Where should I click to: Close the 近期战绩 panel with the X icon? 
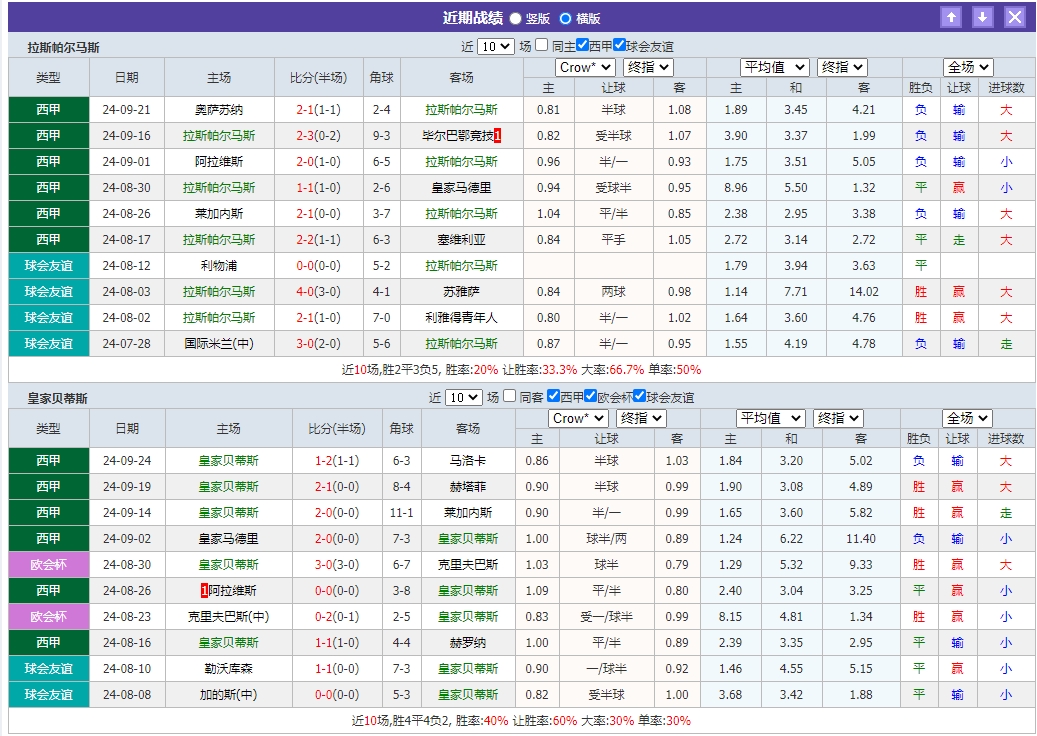(x=1015, y=16)
